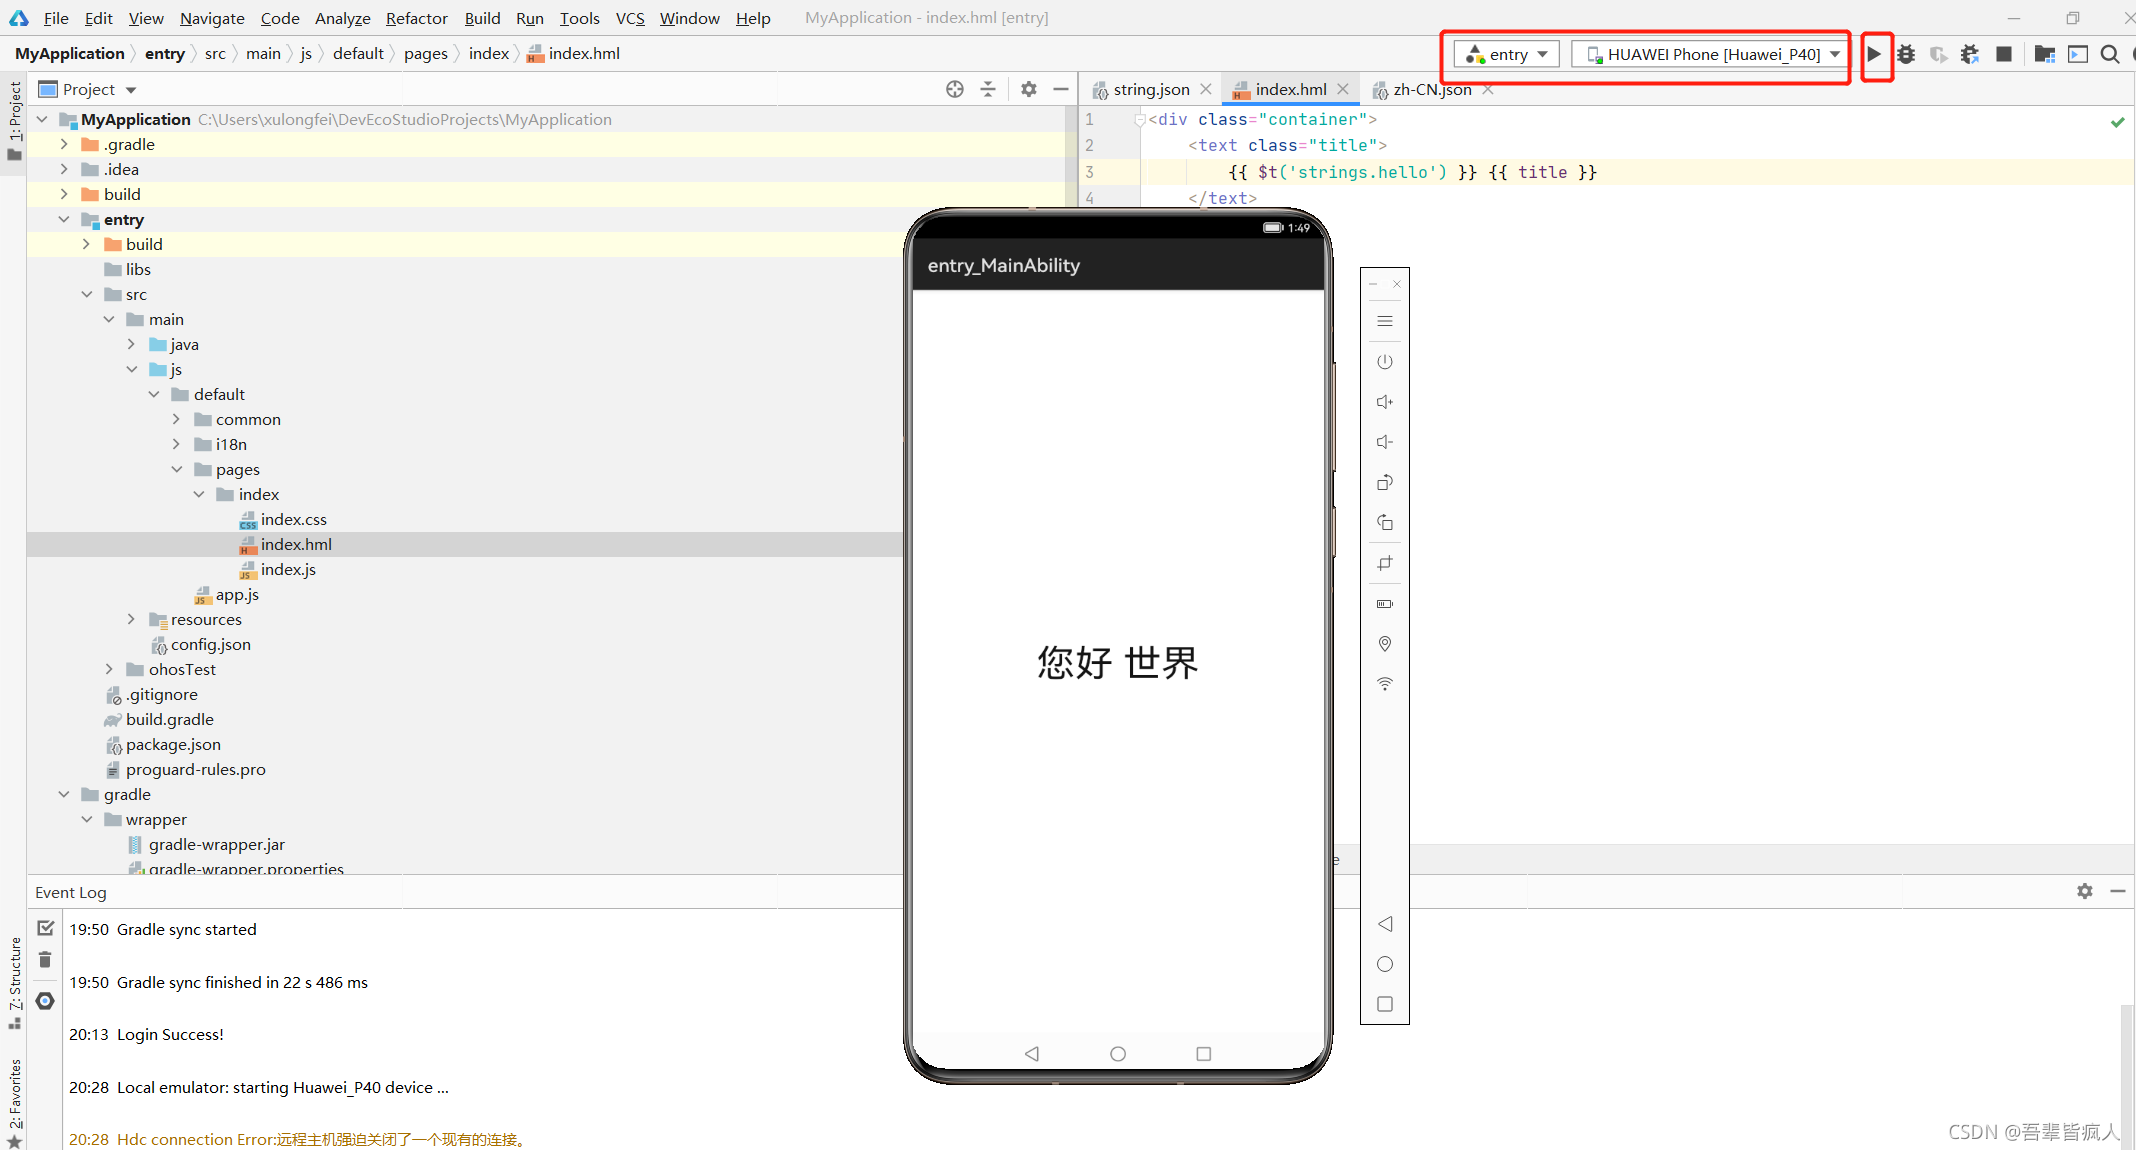Select index.js in project tree
This screenshot has width=2136, height=1150.
[x=288, y=569]
